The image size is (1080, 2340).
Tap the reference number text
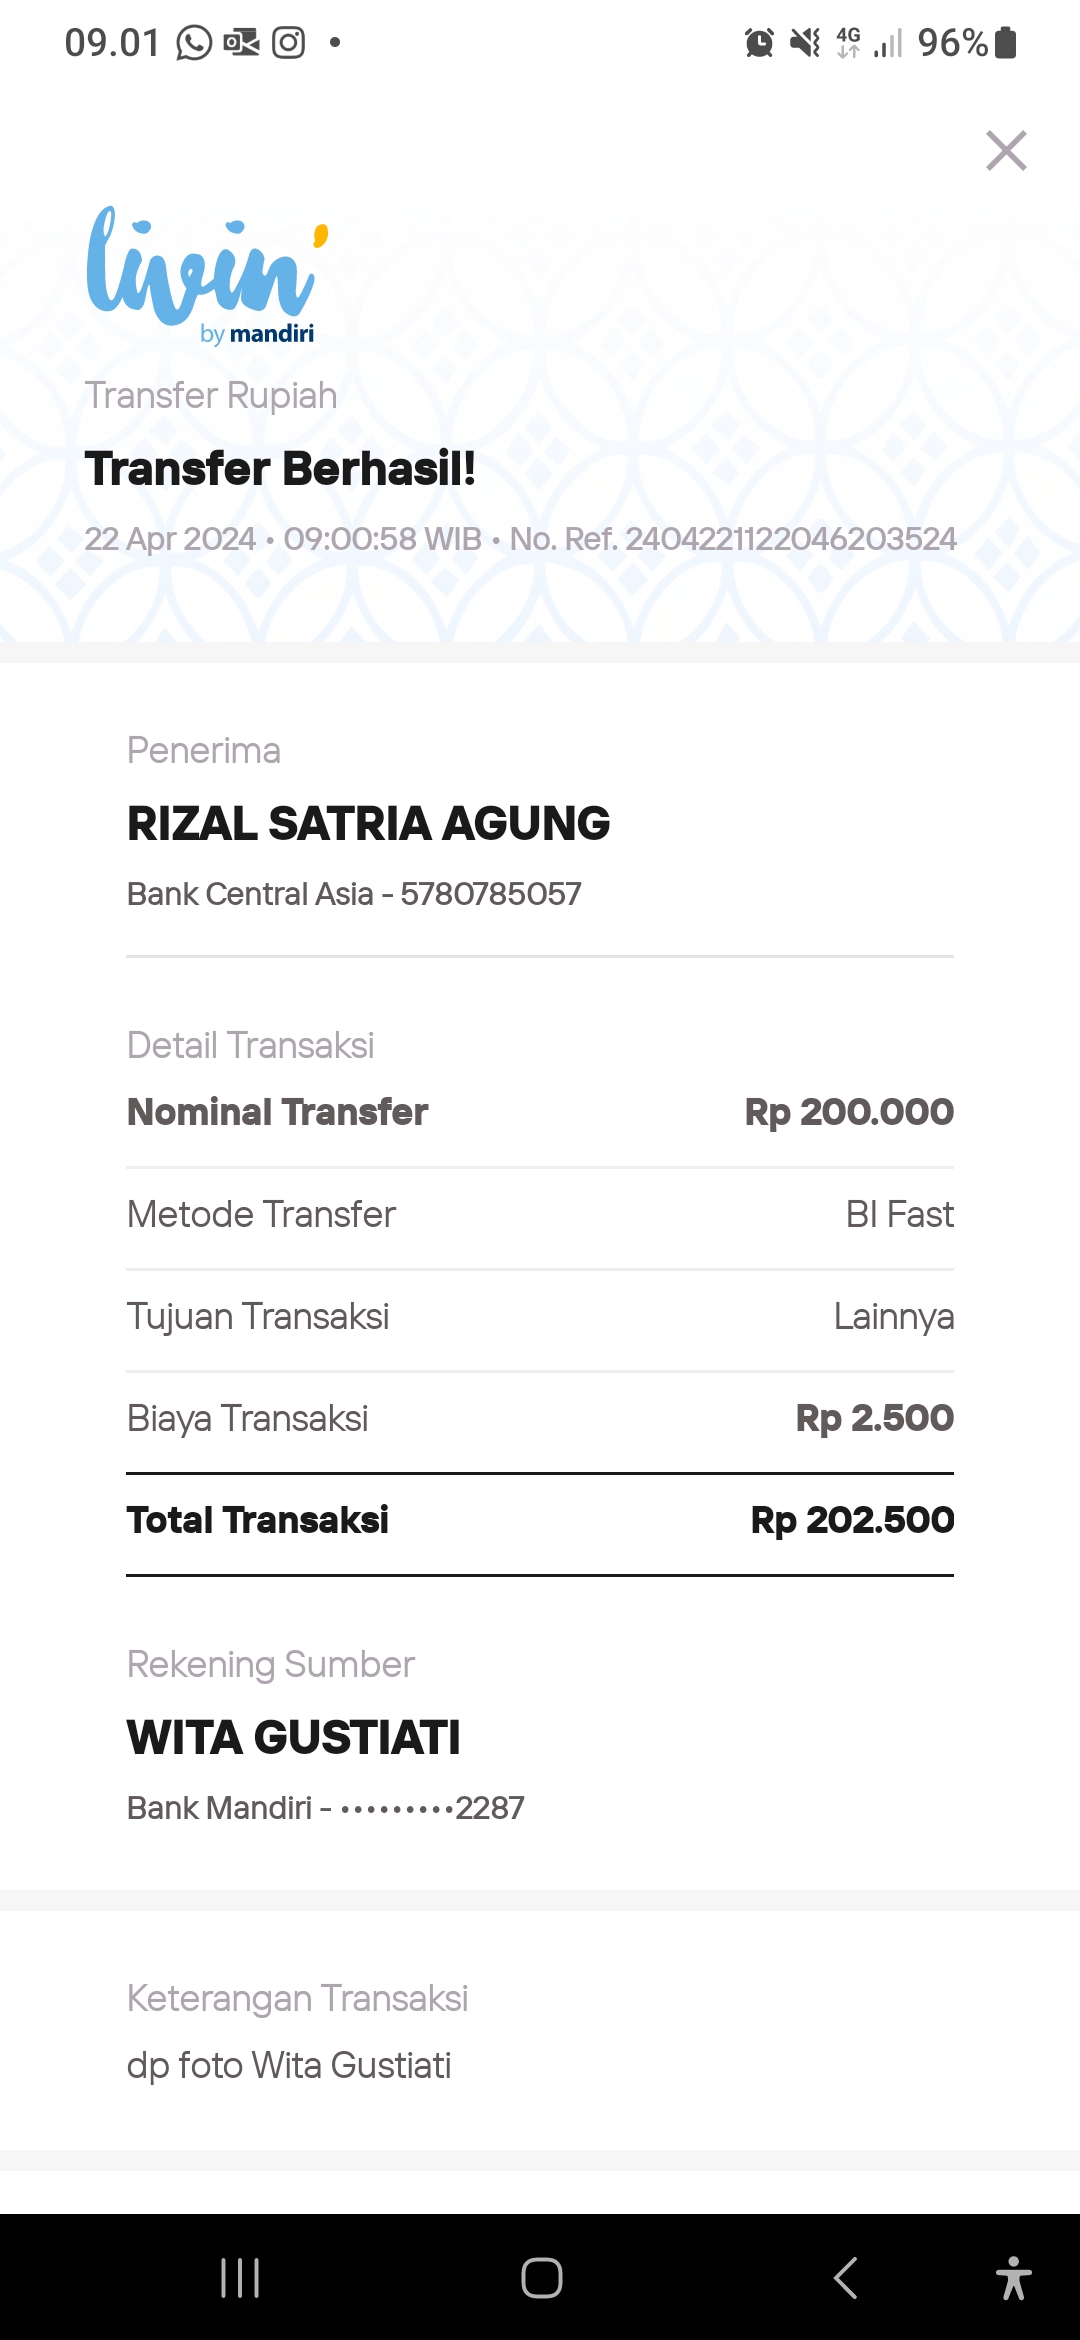click(733, 539)
